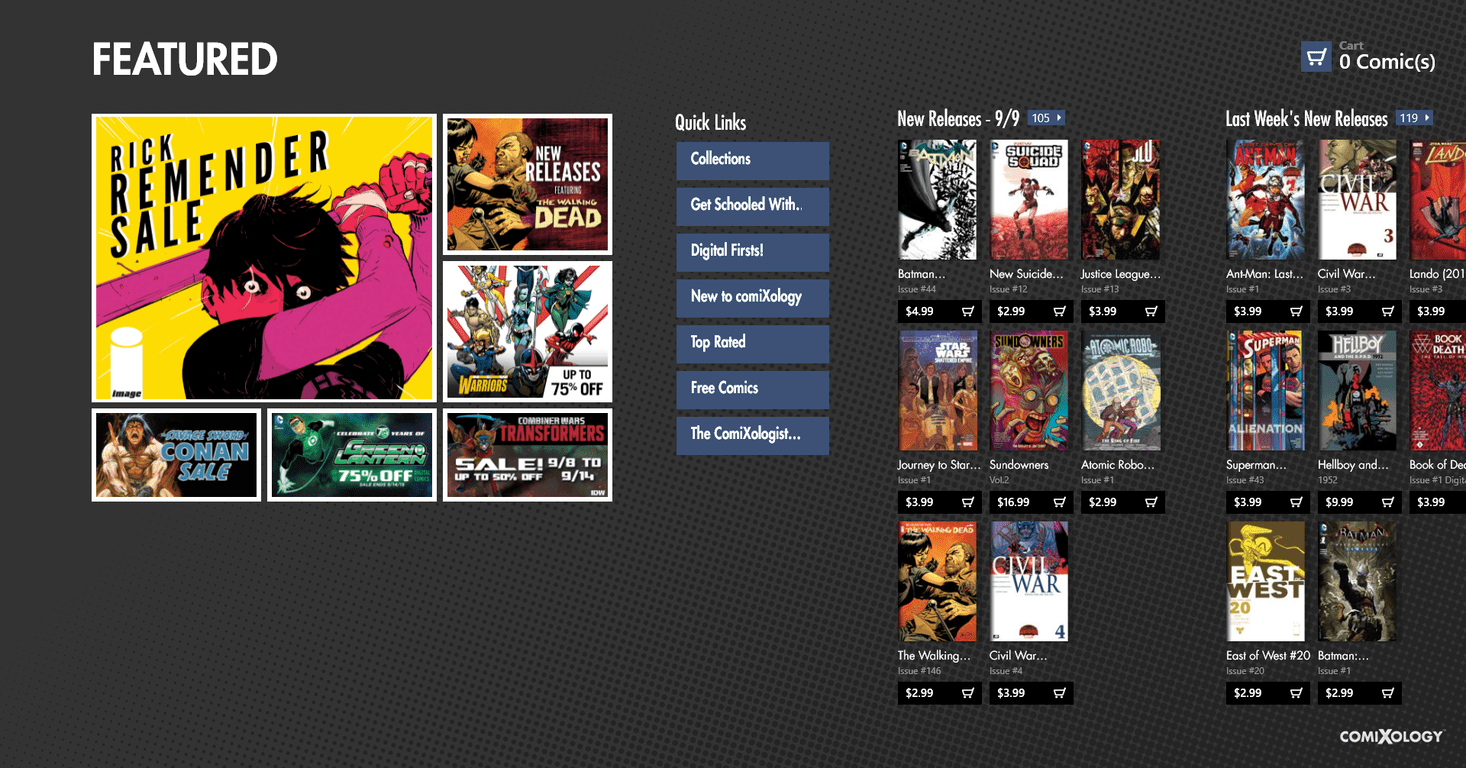Open the Atomic Robo cover
Viewport: 1466px width, 768px height.
point(1120,391)
